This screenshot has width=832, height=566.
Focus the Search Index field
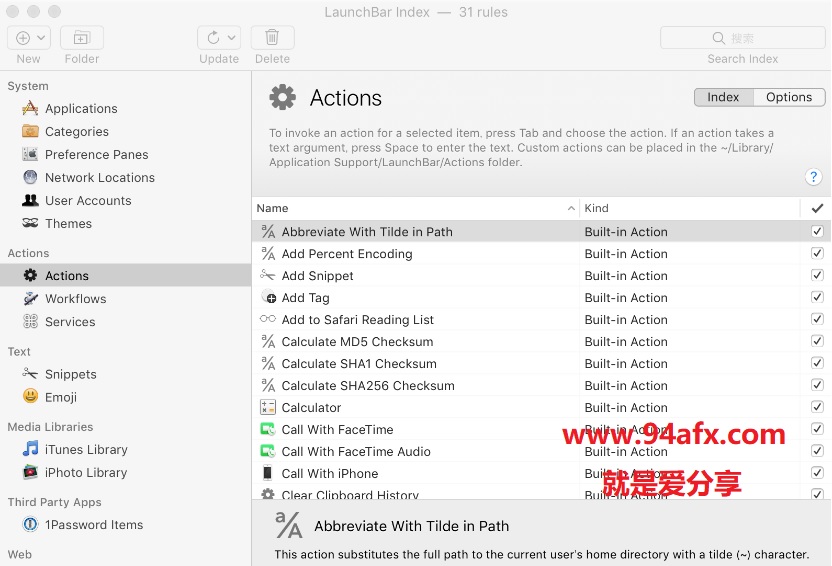click(742, 38)
